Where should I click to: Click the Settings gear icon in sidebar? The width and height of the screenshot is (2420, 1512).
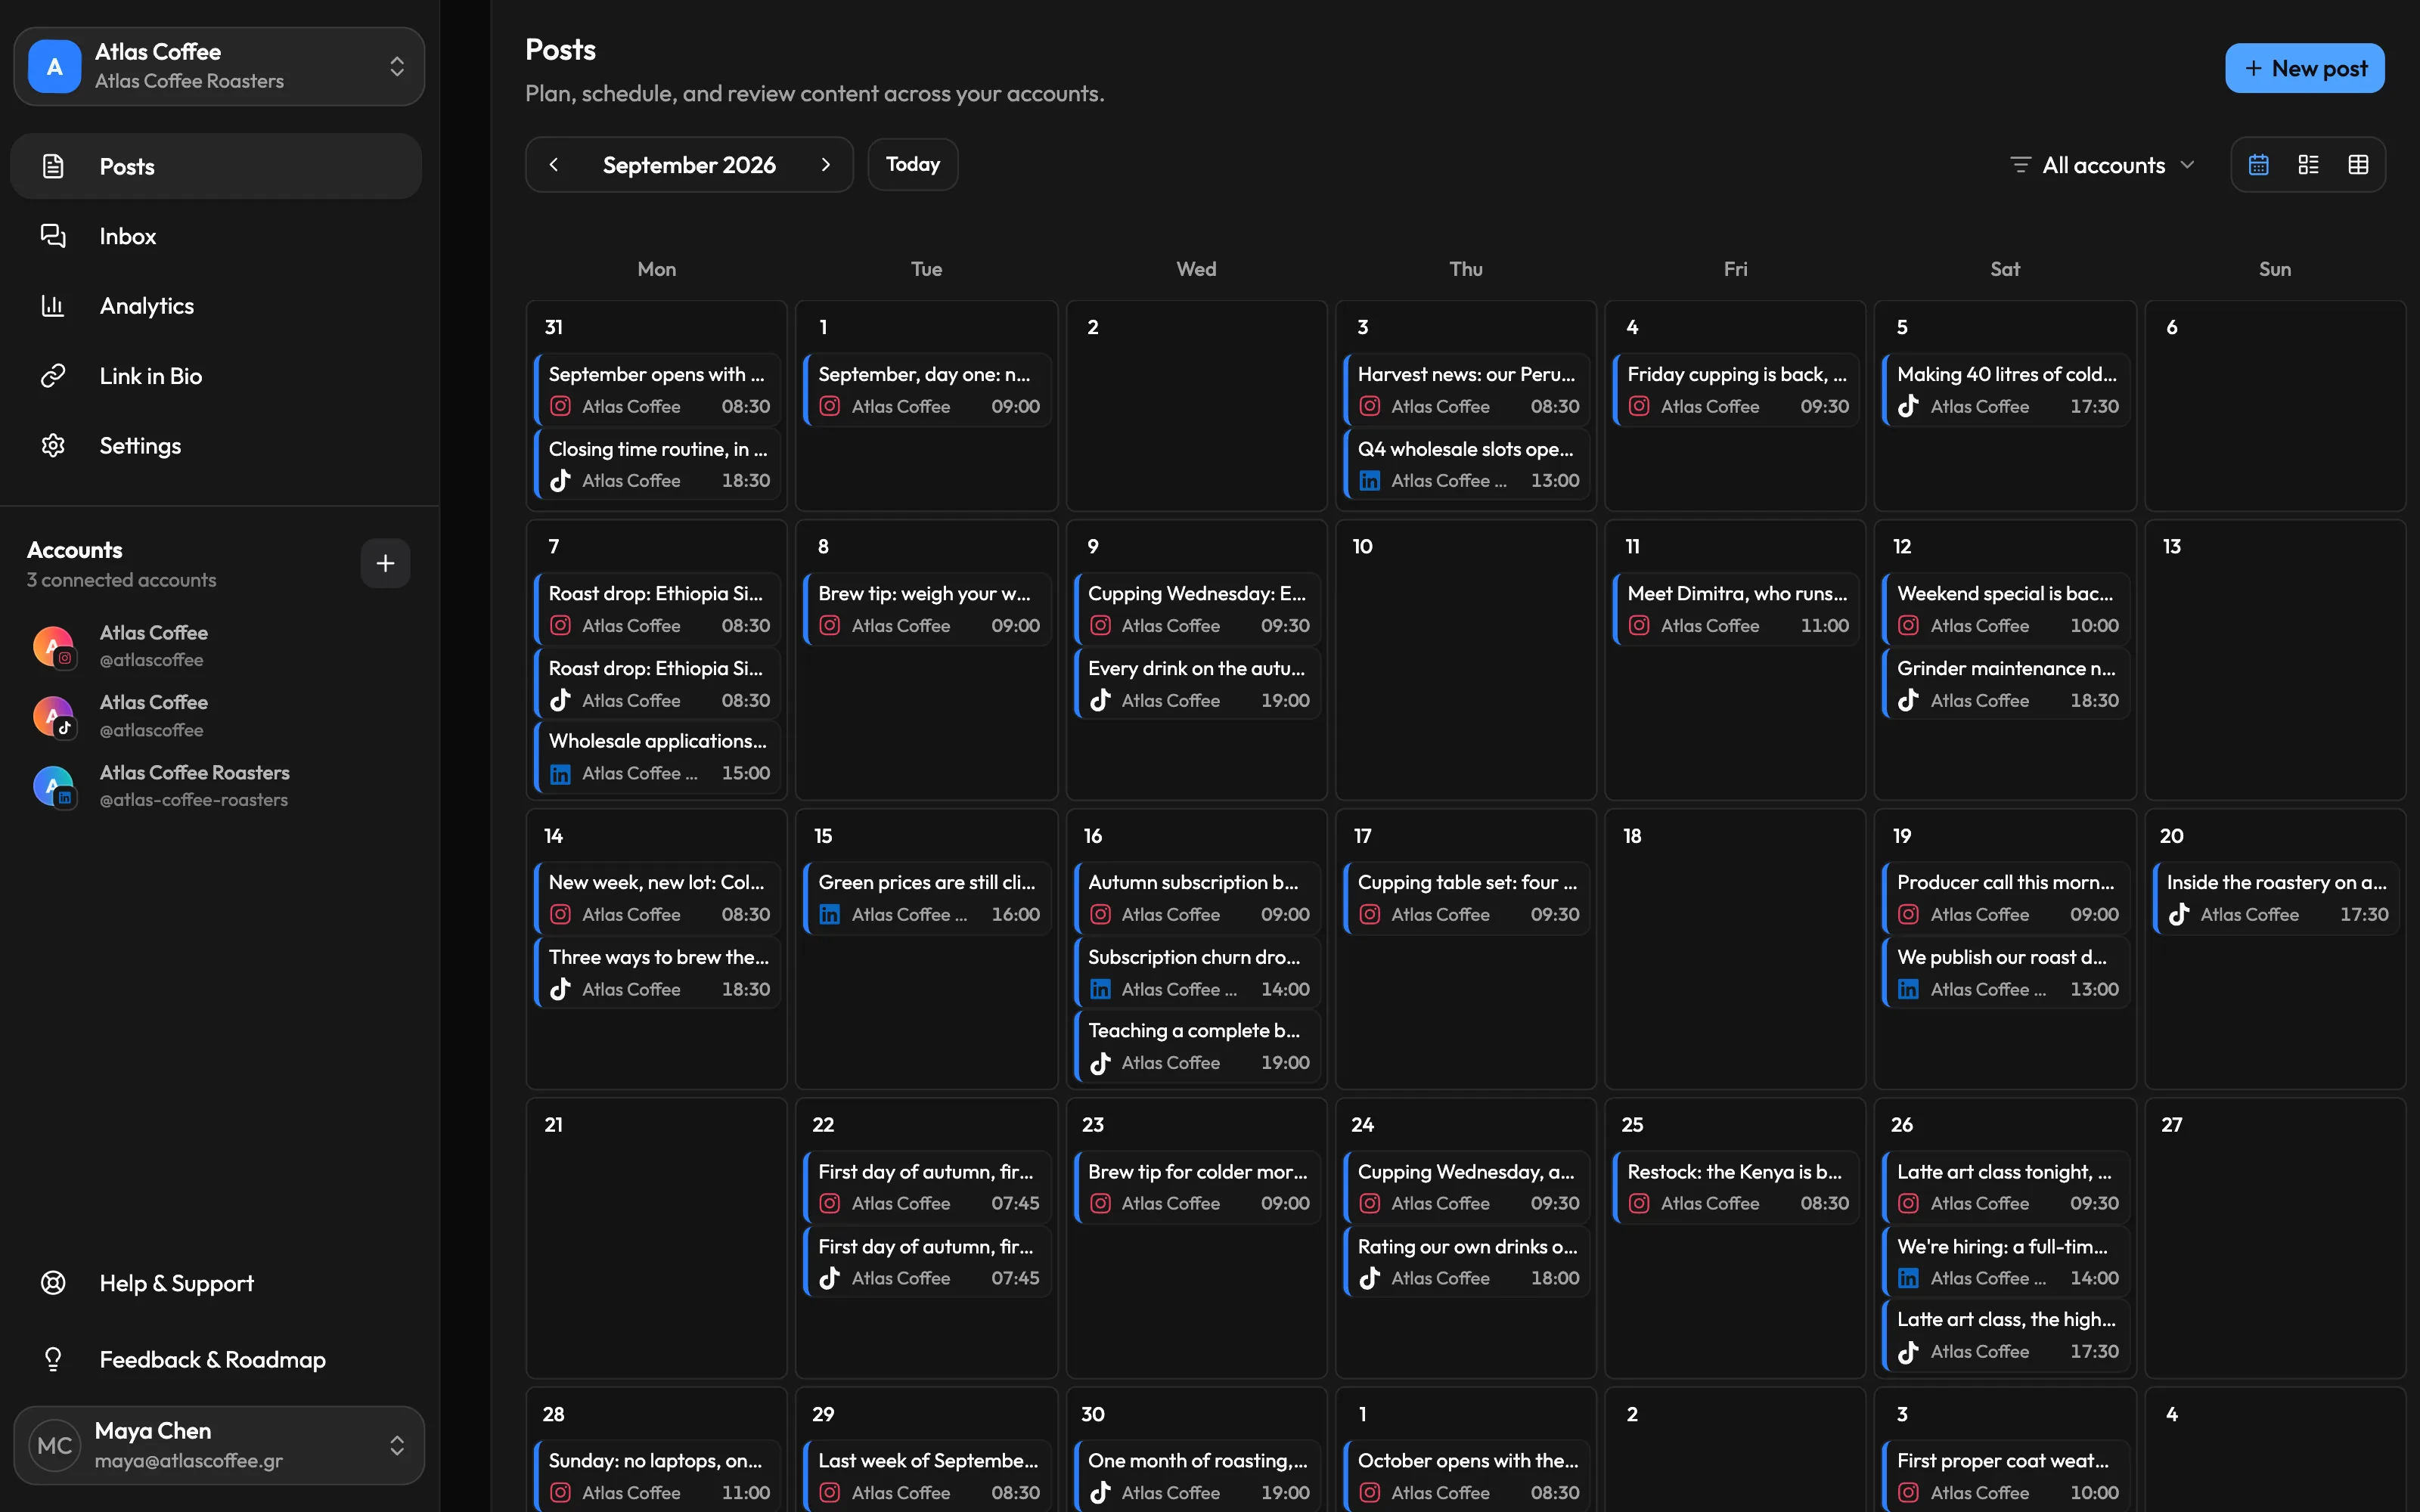coord(53,446)
